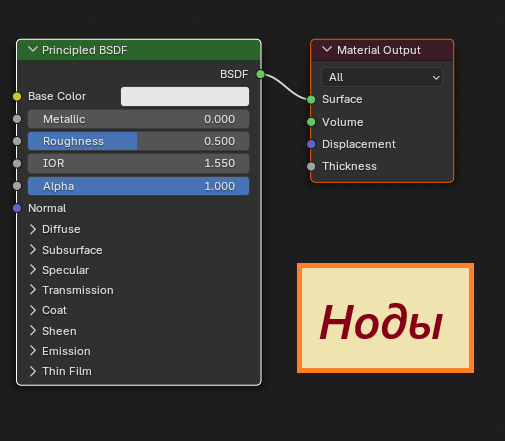Click the gray Thickness socket
Screen dimensions: 505x441
[x=311, y=166]
